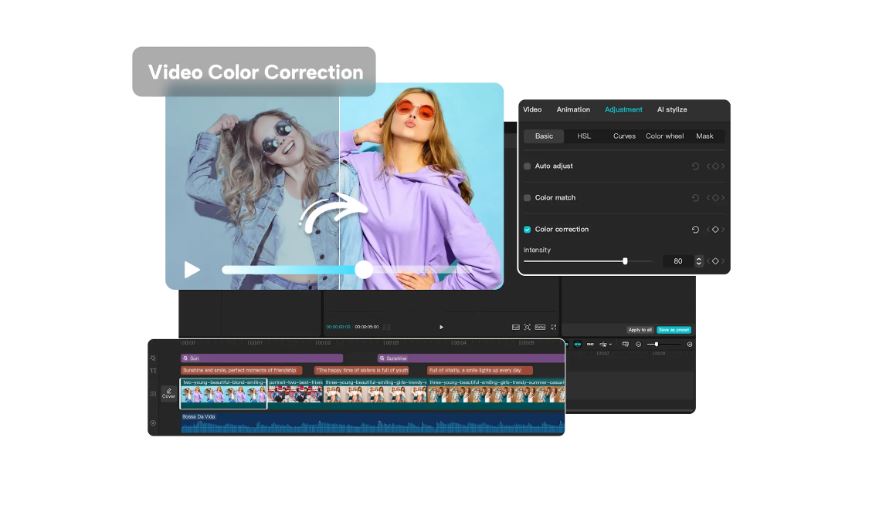
Task: Click the small play button under the player
Action: (x=442, y=327)
